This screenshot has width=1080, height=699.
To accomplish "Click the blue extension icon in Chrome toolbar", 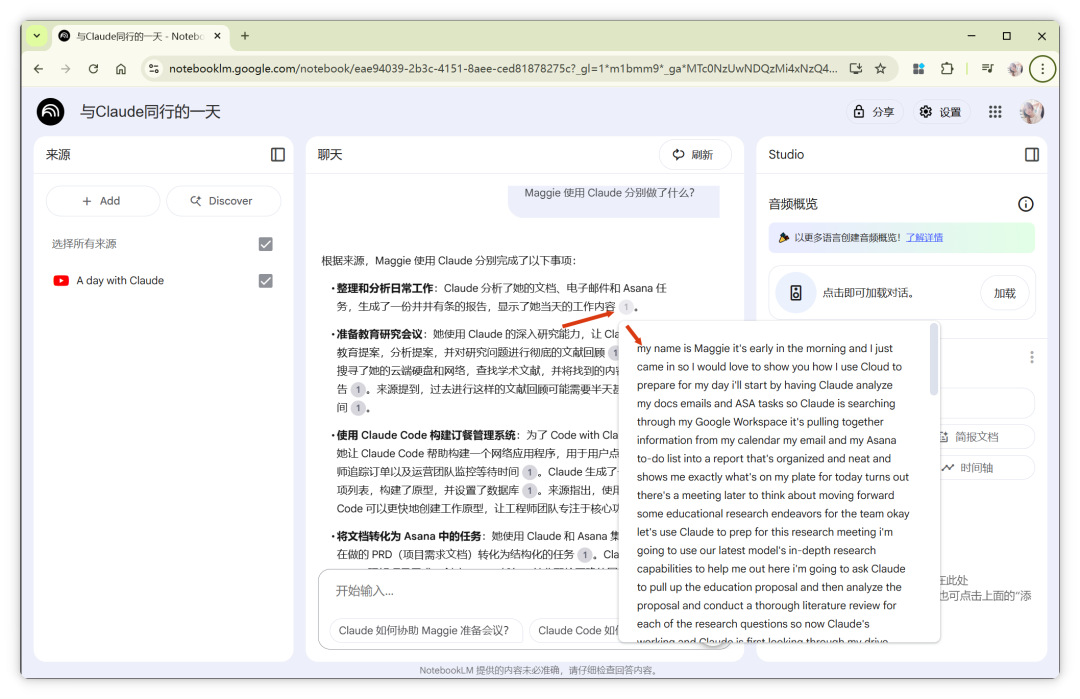I will [x=918, y=68].
